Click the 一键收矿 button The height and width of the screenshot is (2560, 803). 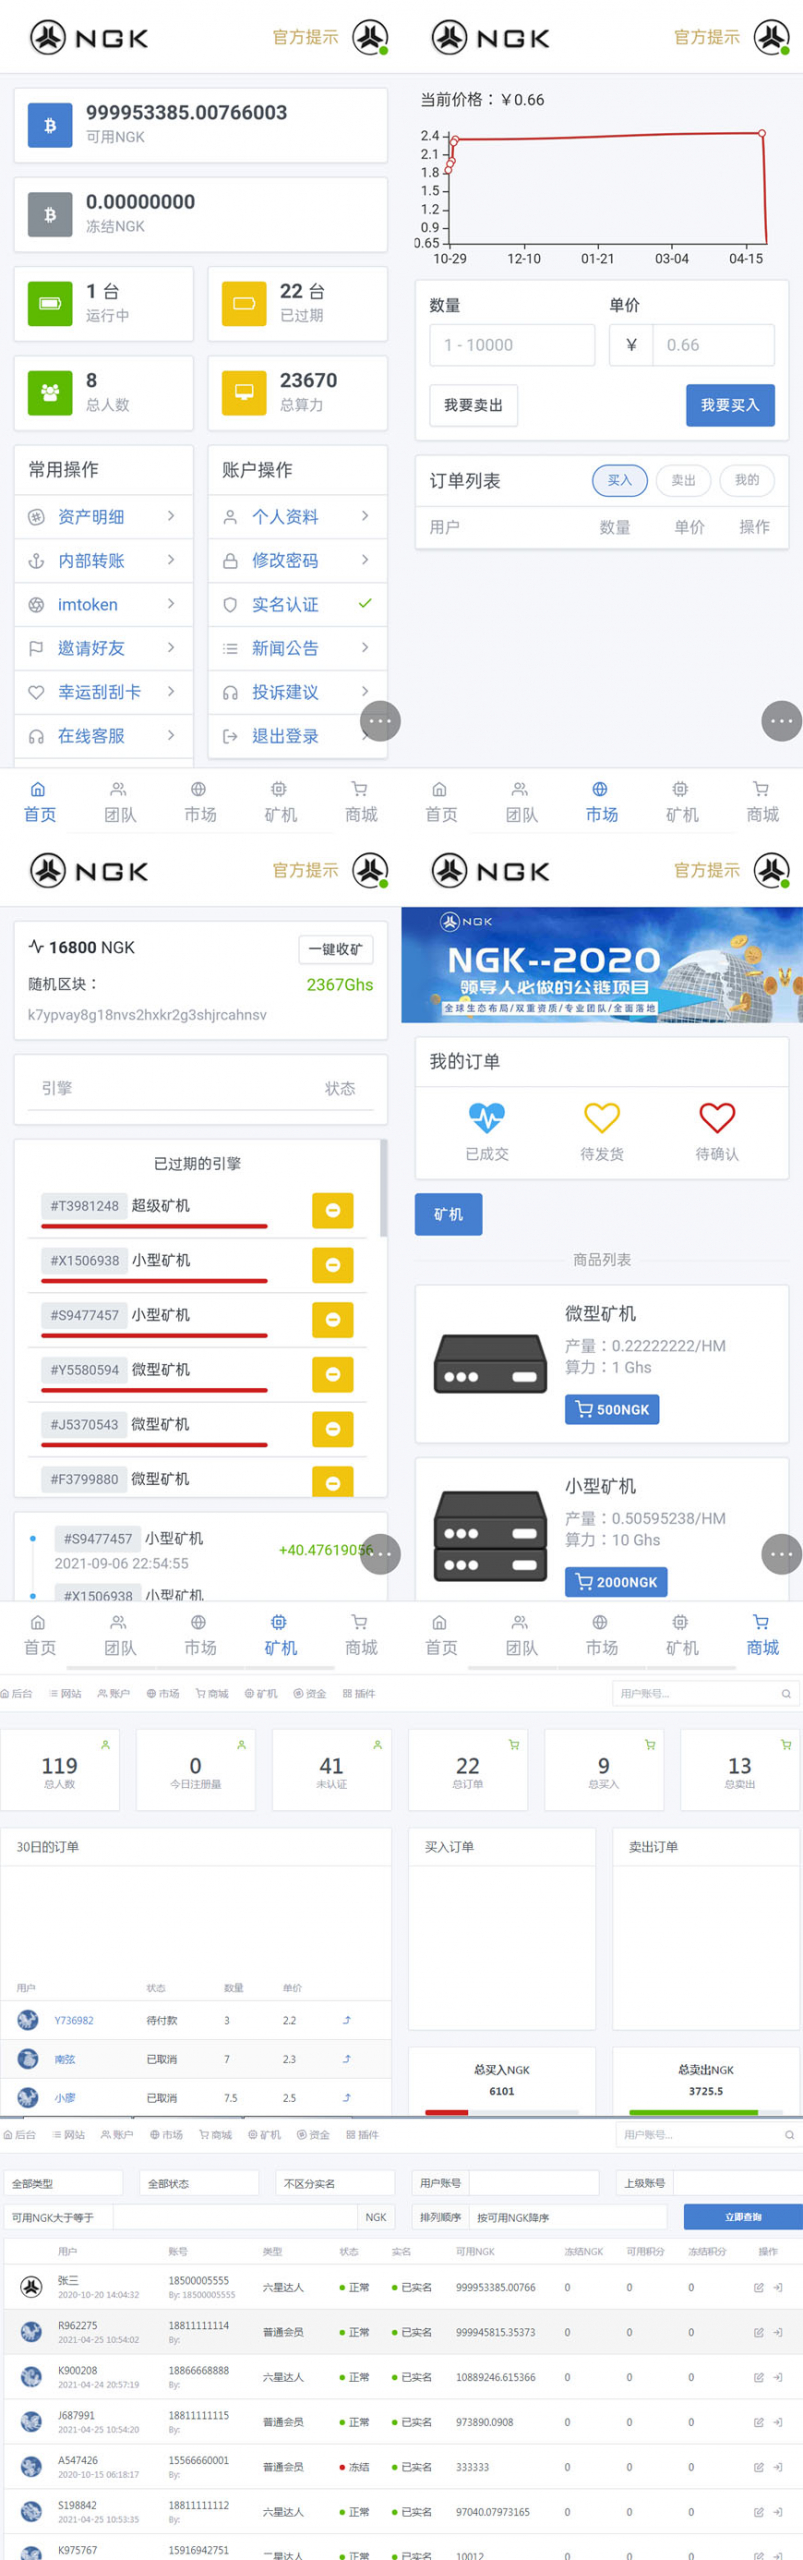coord(335,949)
